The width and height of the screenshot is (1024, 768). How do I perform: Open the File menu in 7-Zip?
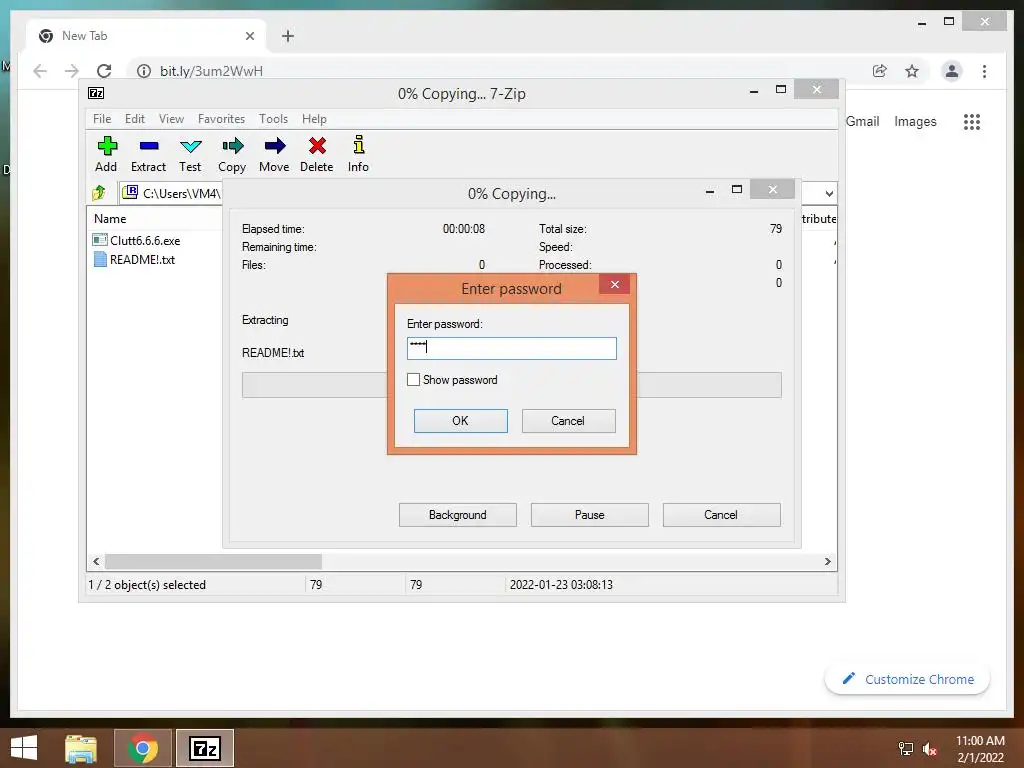[x=102, y=119]
